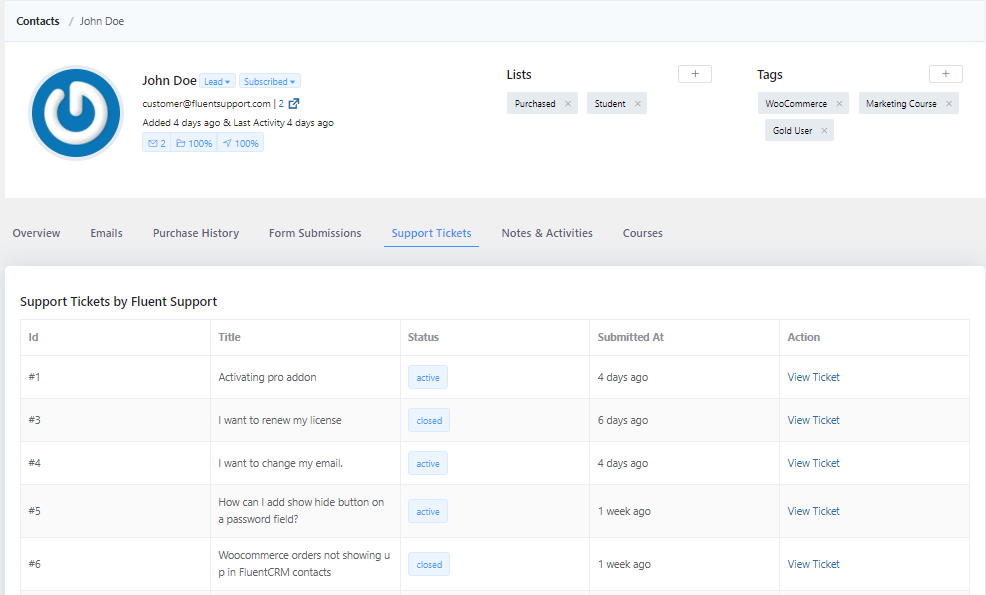Select the Support Tickets tab
The width and height of the screenshot is (986, 595).
coord(431,233)
